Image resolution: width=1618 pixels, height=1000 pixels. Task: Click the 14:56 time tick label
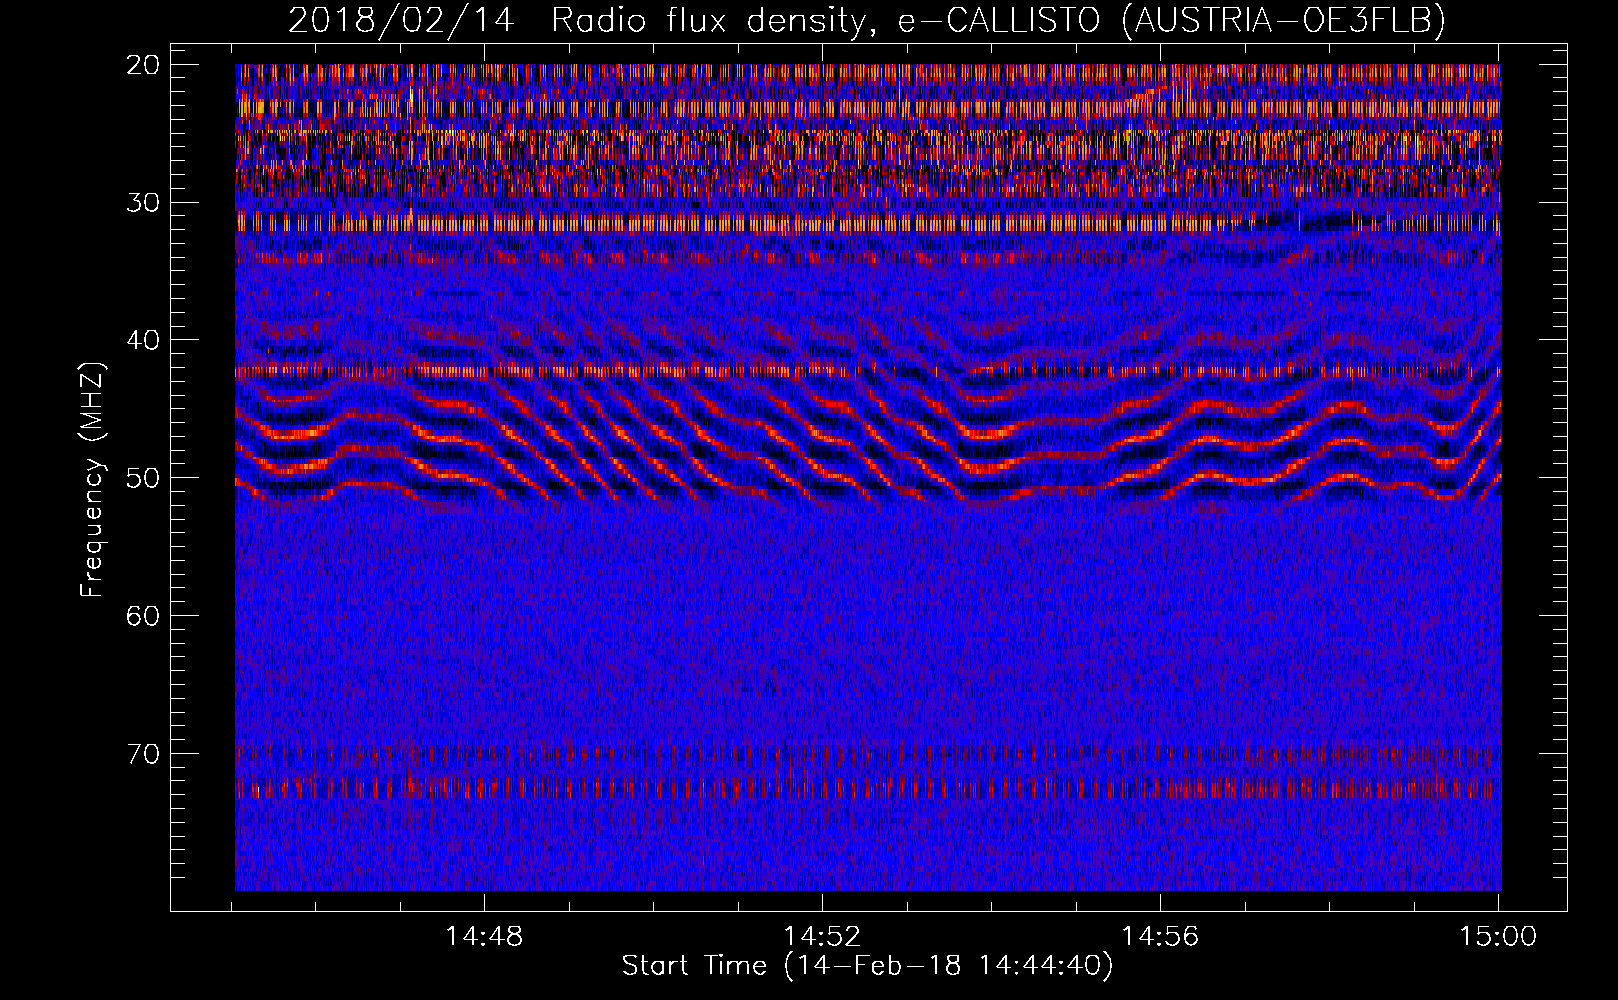1160,937
